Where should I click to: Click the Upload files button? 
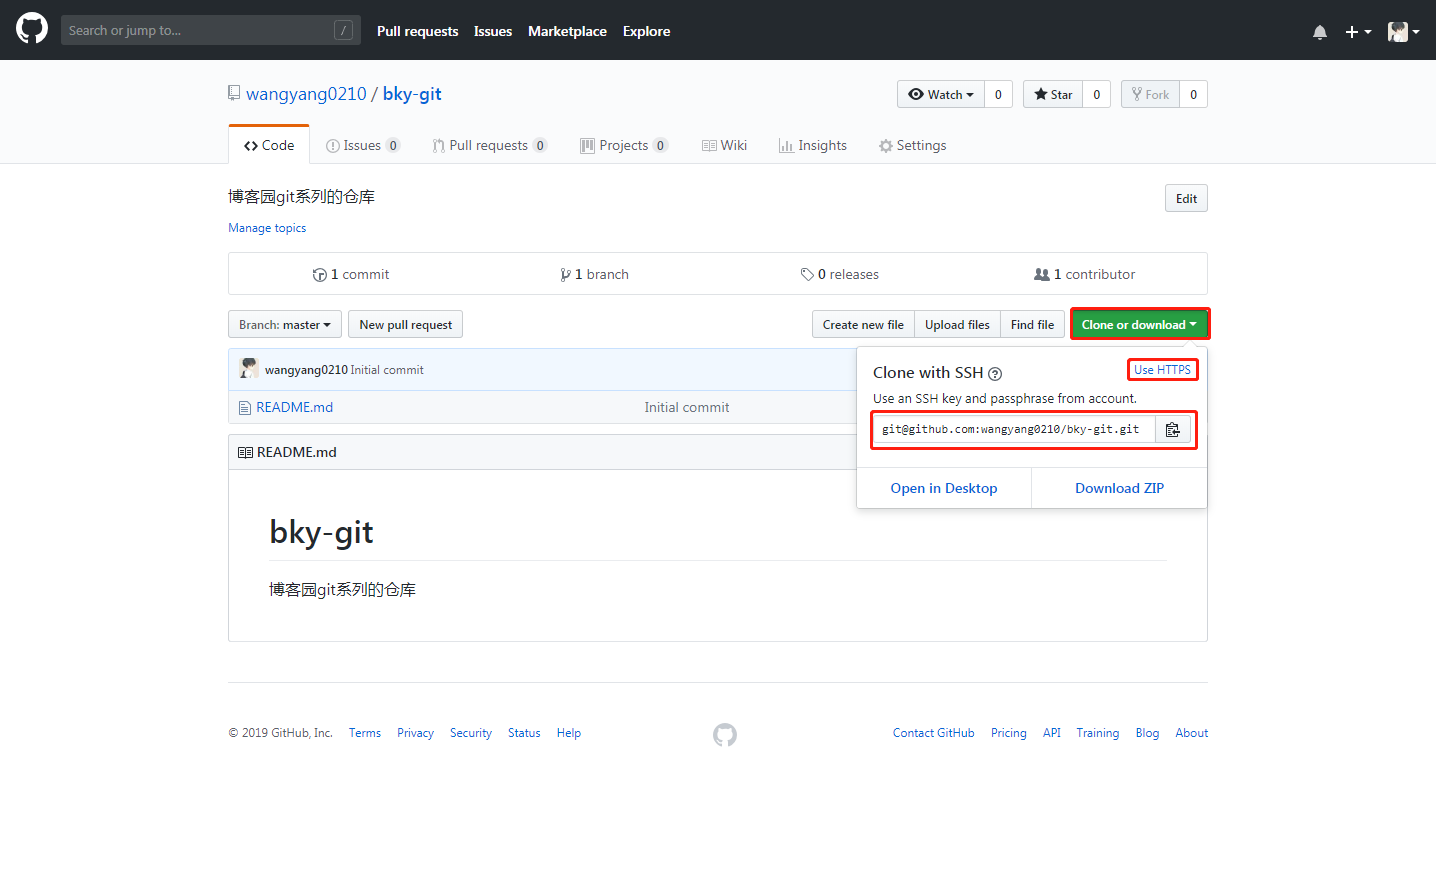pos(957,324)
